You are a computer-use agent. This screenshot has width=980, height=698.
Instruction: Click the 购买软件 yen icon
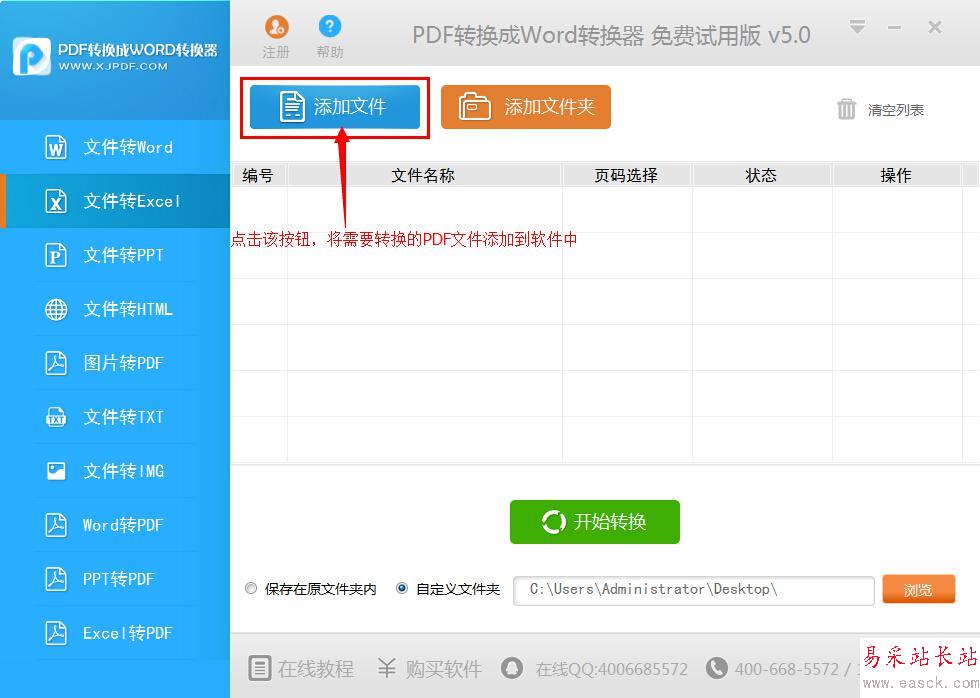[387, 668]
